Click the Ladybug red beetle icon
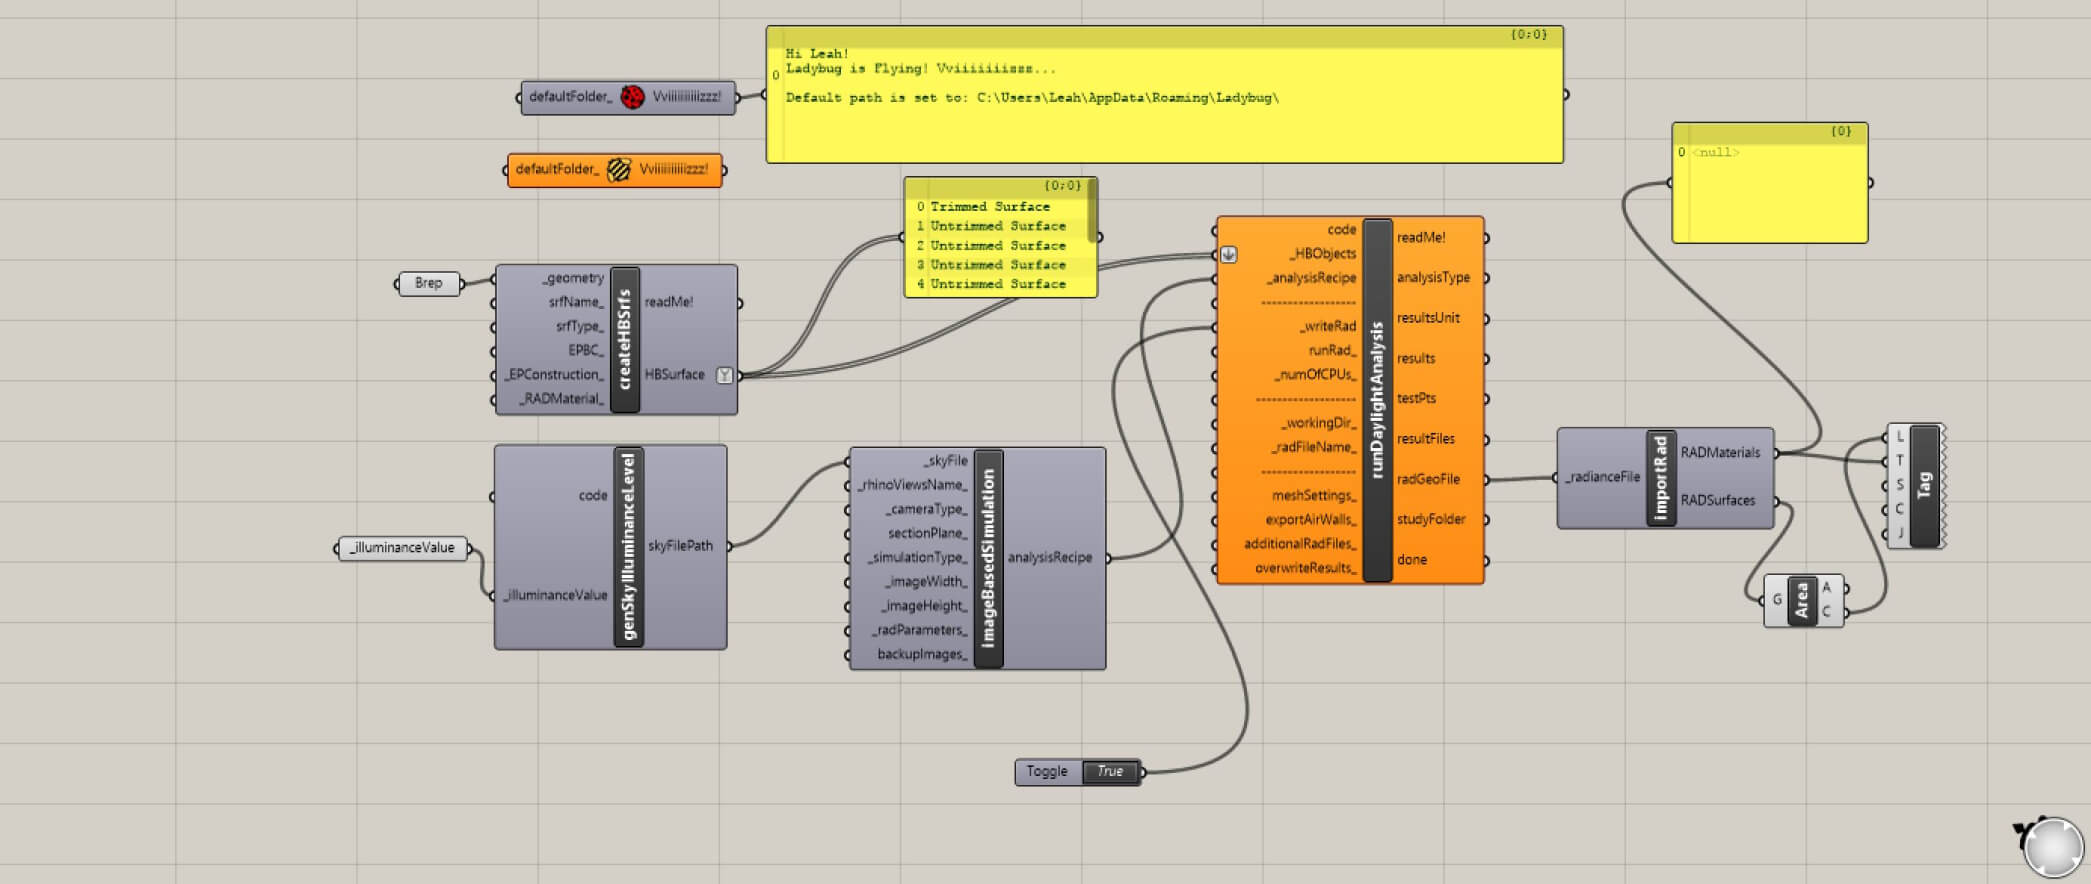This screenshot has width=2091, height=884. click(632, 97)
